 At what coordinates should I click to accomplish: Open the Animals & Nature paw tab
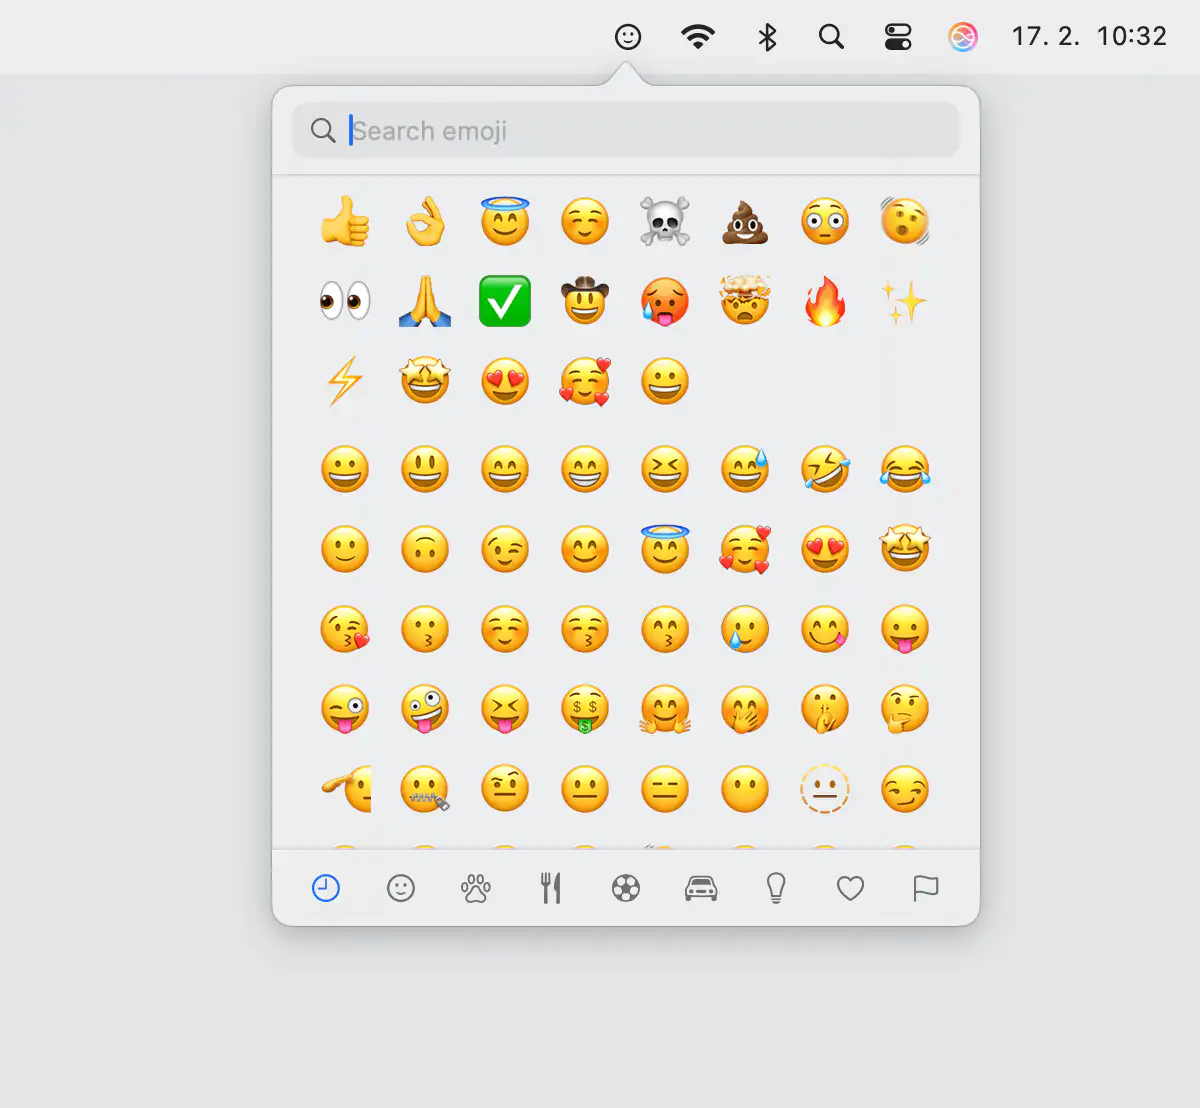[476, 888]
